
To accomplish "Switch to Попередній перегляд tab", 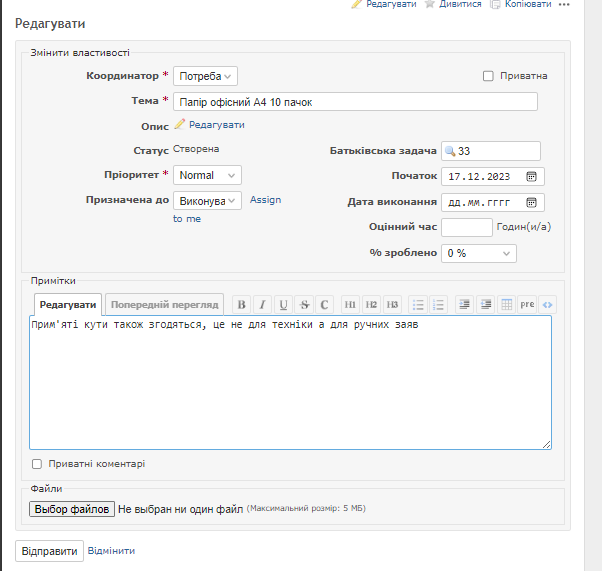I will [x=165, y=304].
